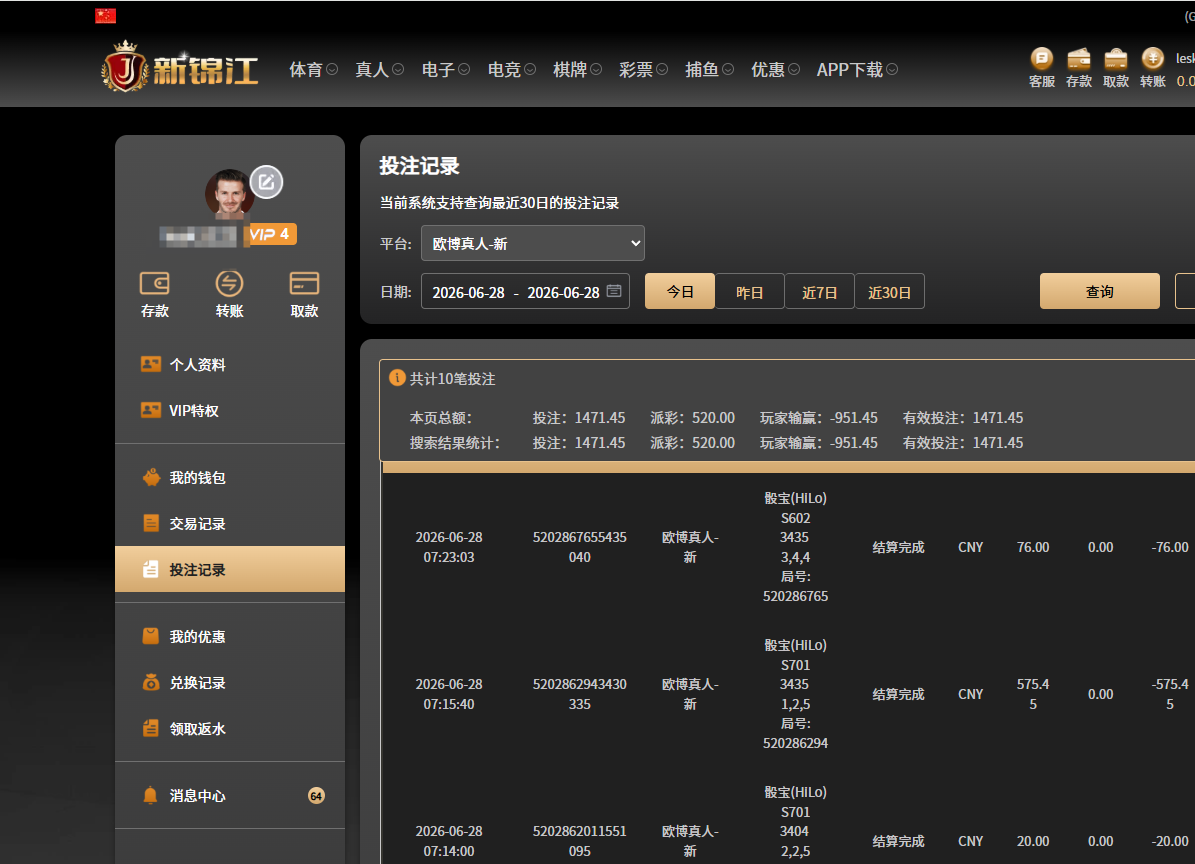Viewport: 1195px width, 864px height.
Task: Click the customer service (客服) icon
Action: click(1041, 59)
